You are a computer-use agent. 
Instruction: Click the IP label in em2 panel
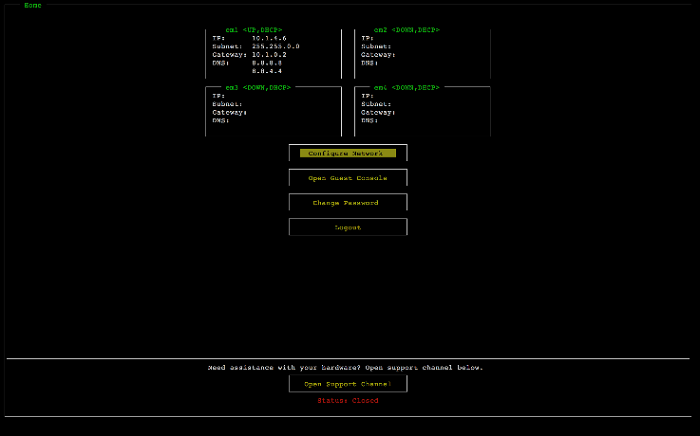pos(367,38)
